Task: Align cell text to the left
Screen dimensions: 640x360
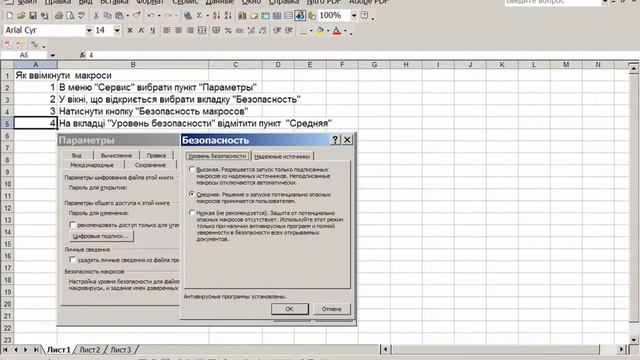Action: 167,31
